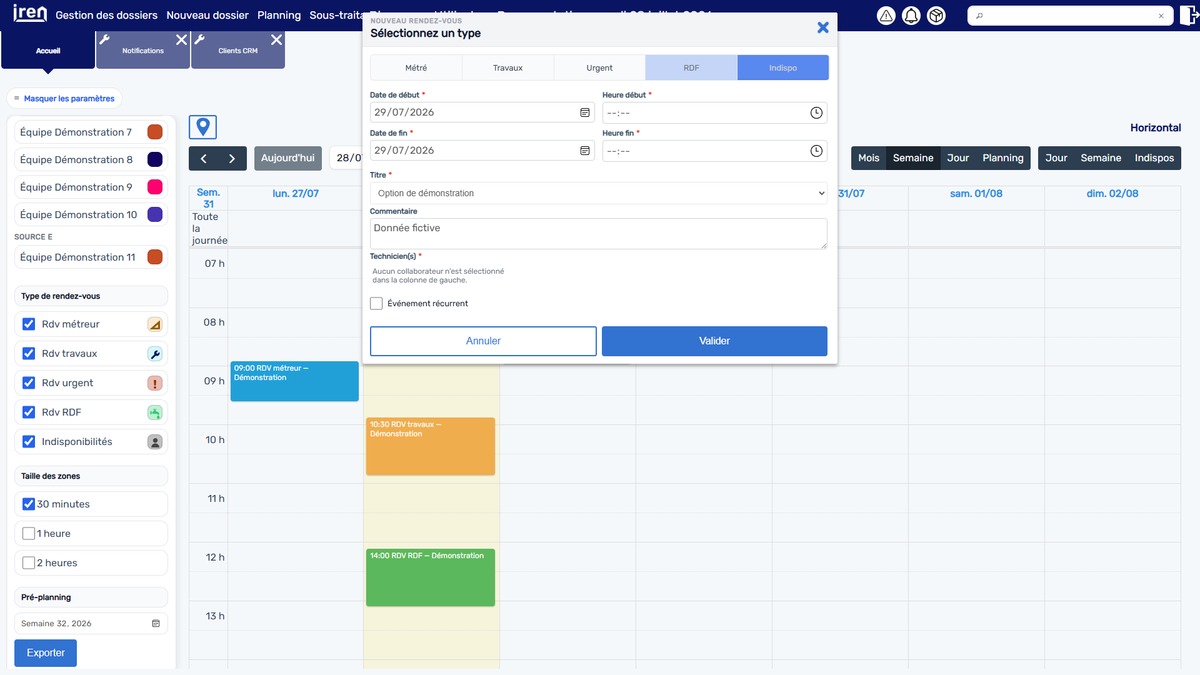Uncheck the Rdv métreur checkbox

29,324
